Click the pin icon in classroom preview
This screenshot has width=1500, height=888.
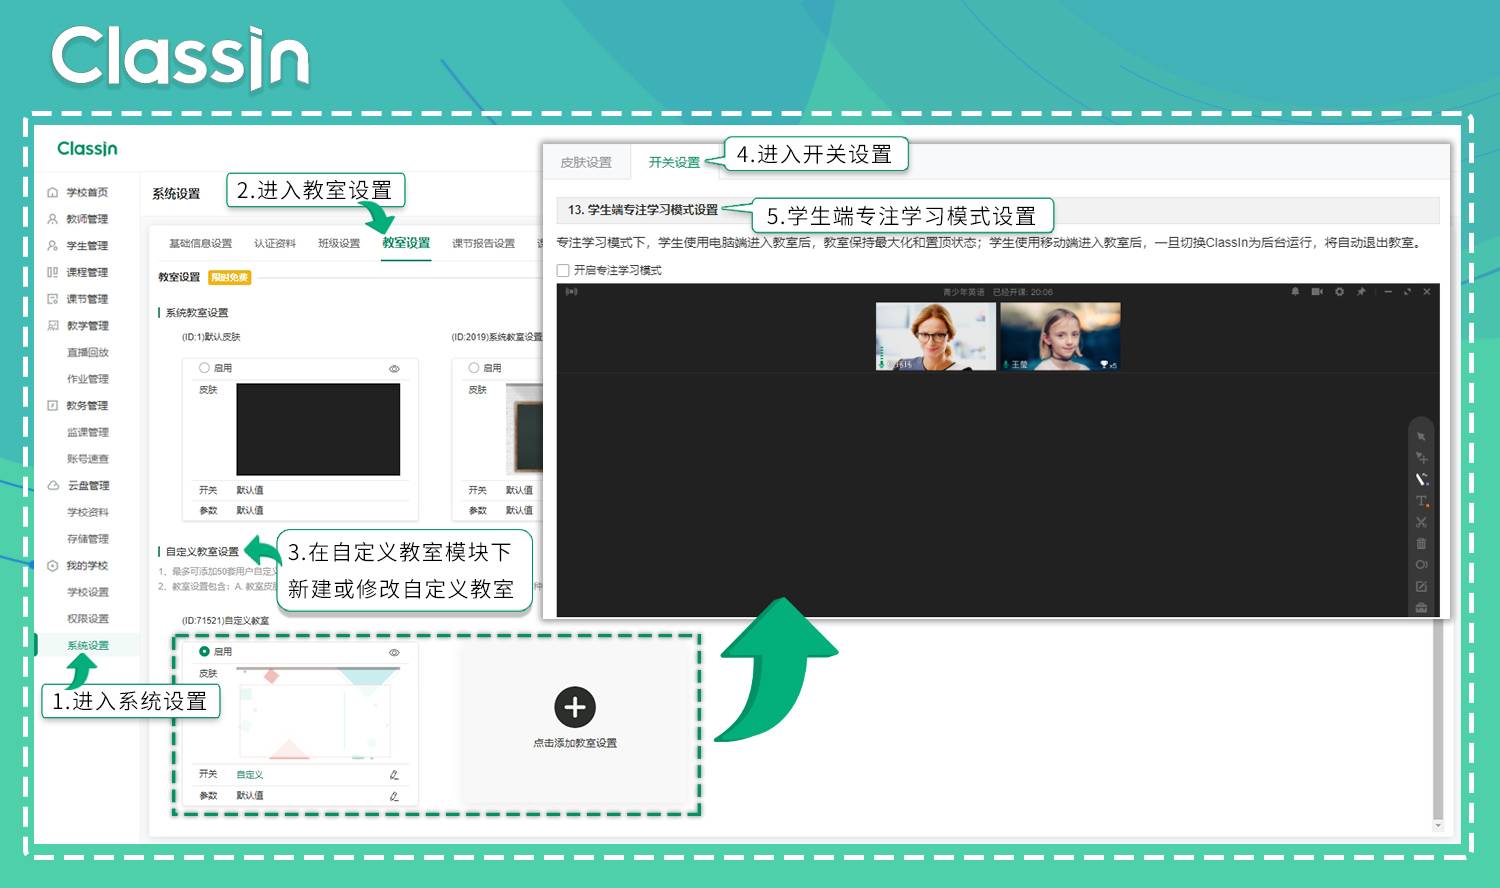click(1361, 292)
